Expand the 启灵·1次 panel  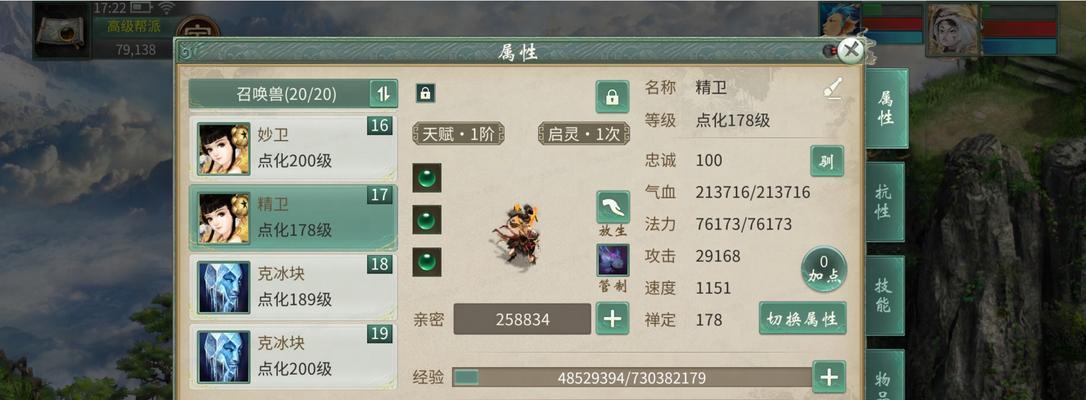pyautogui.click(x=584, y=134)
